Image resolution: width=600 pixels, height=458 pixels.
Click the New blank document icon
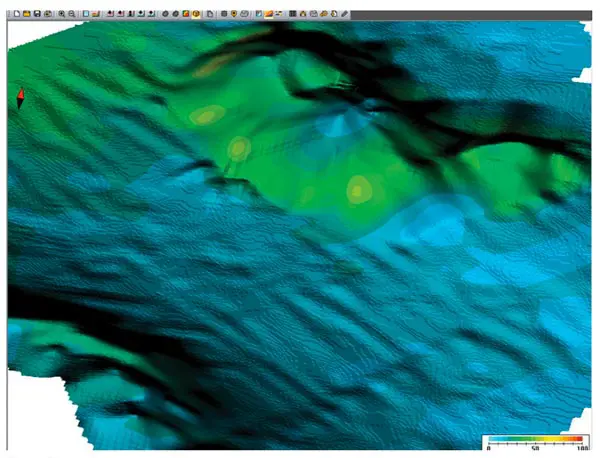pyautogui.click(x=17, y=14)
